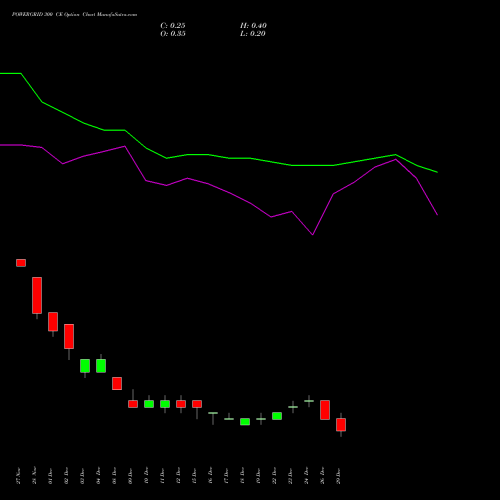Click the 02 Dec date label
Image resolution: width=500 pixels, height=500 pixels.
tap(67, 476)
